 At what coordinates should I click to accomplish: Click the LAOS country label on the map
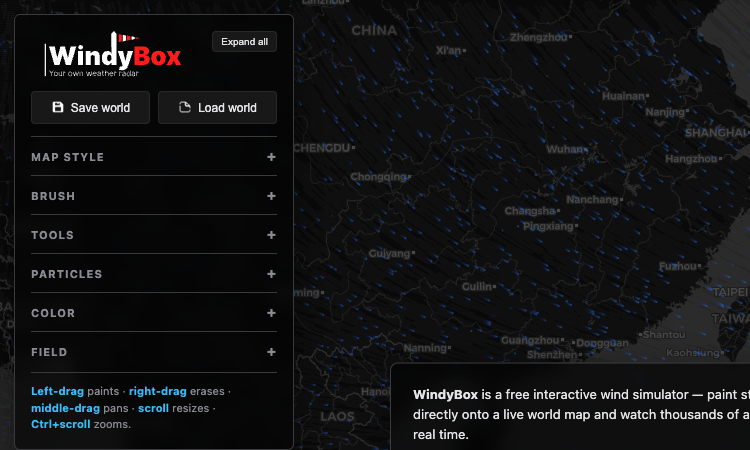[x=337, y=417]
